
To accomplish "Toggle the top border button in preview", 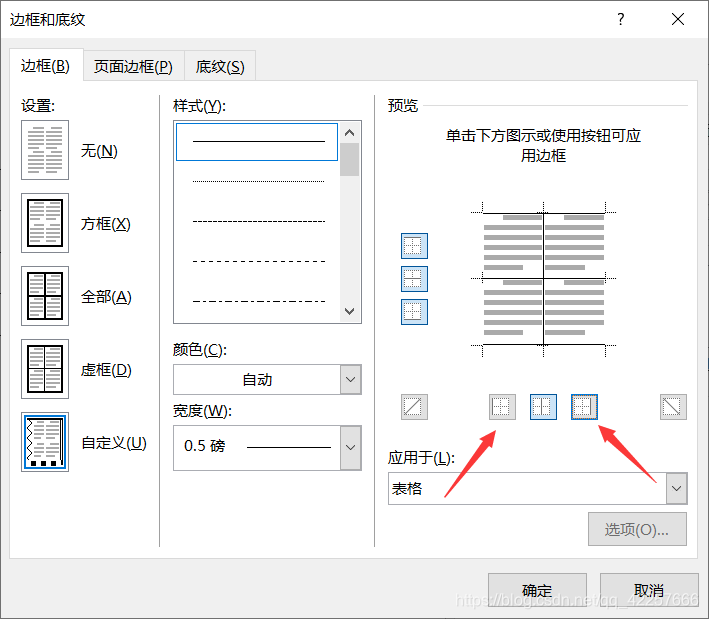I will click(414, 246).
